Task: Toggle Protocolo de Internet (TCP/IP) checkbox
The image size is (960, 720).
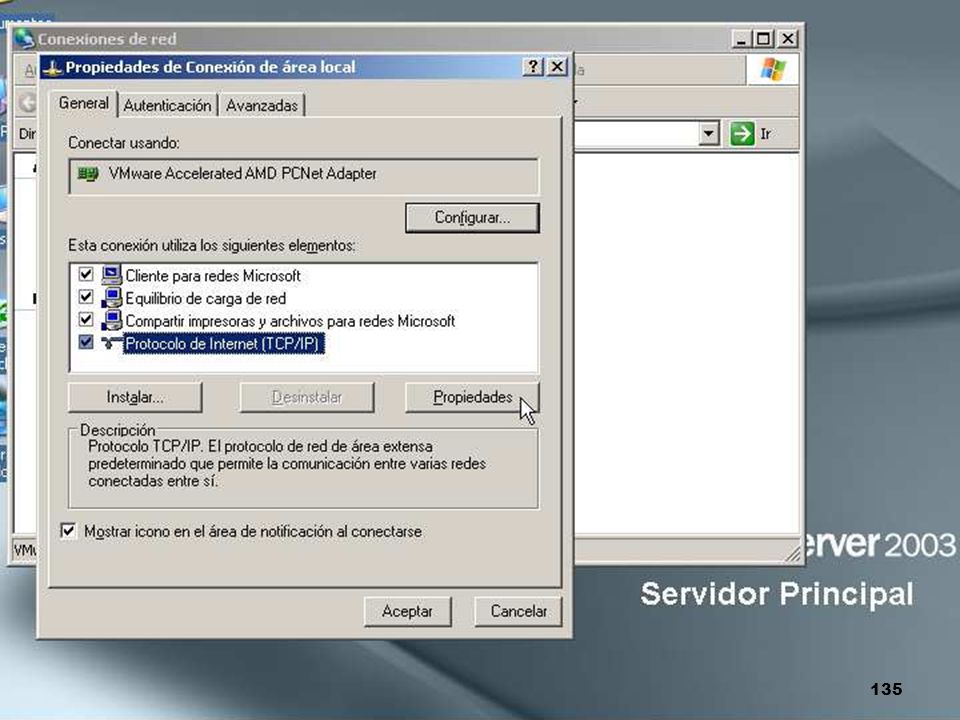Action: [86, 342]
